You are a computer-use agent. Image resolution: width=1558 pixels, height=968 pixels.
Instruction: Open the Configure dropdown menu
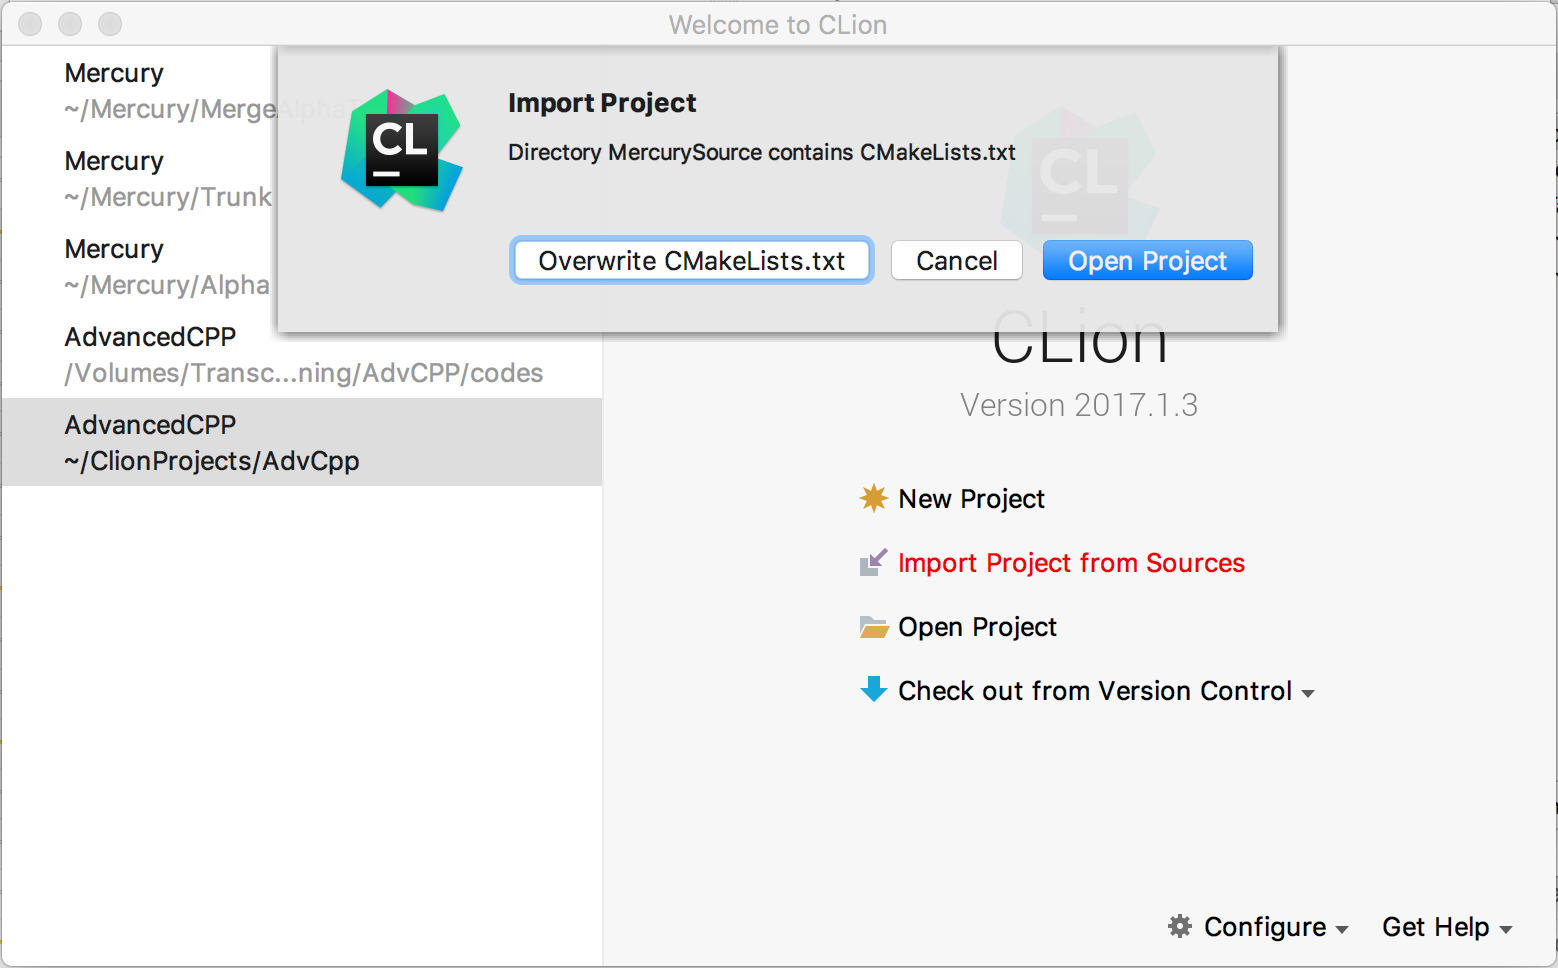[1276, 927]
